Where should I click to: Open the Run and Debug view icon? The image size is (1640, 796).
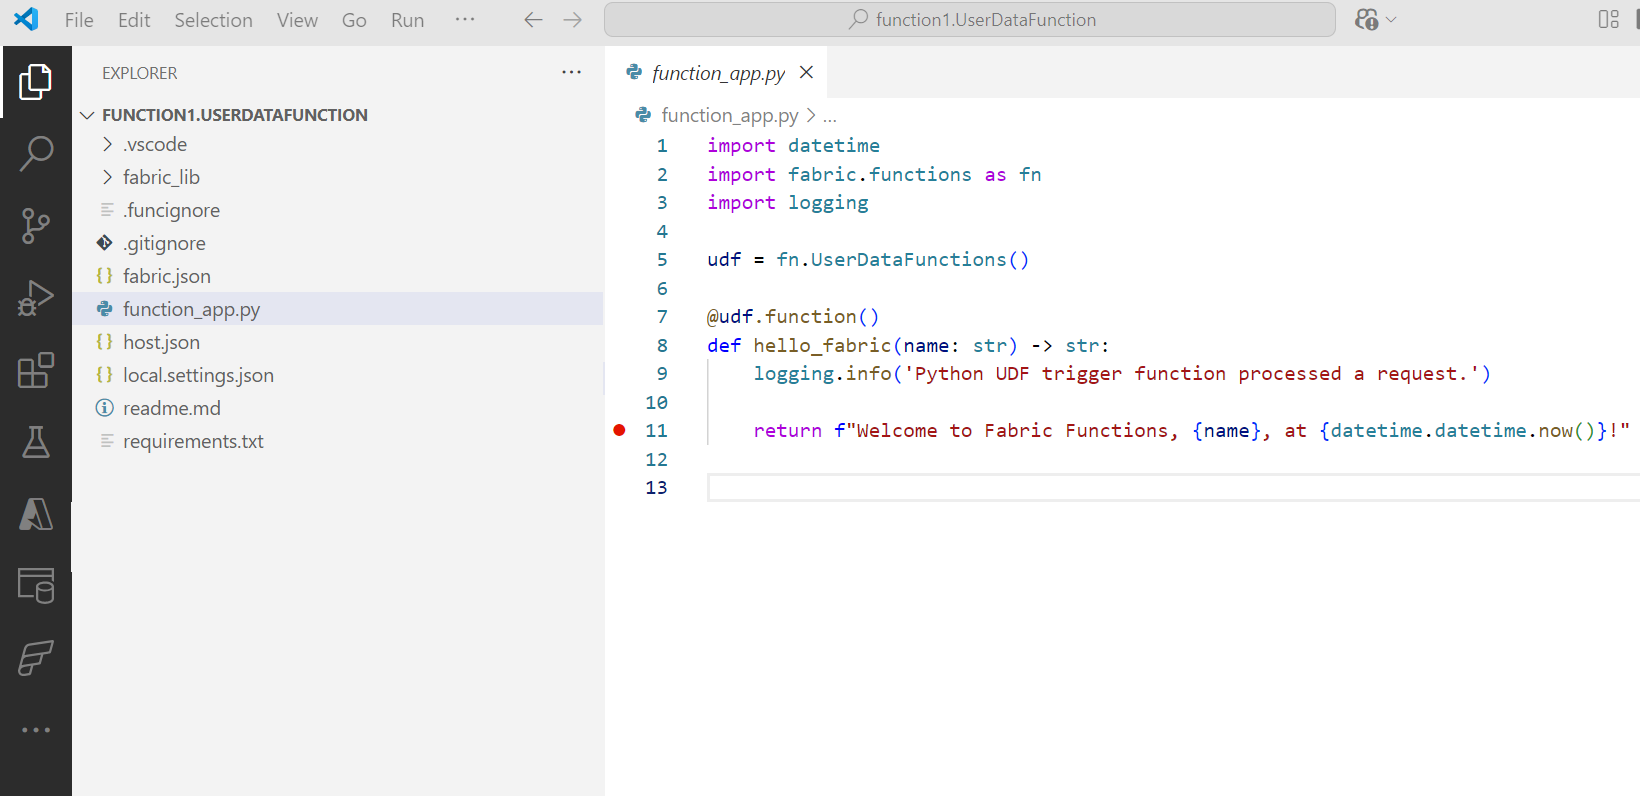[x=36, y=298]
